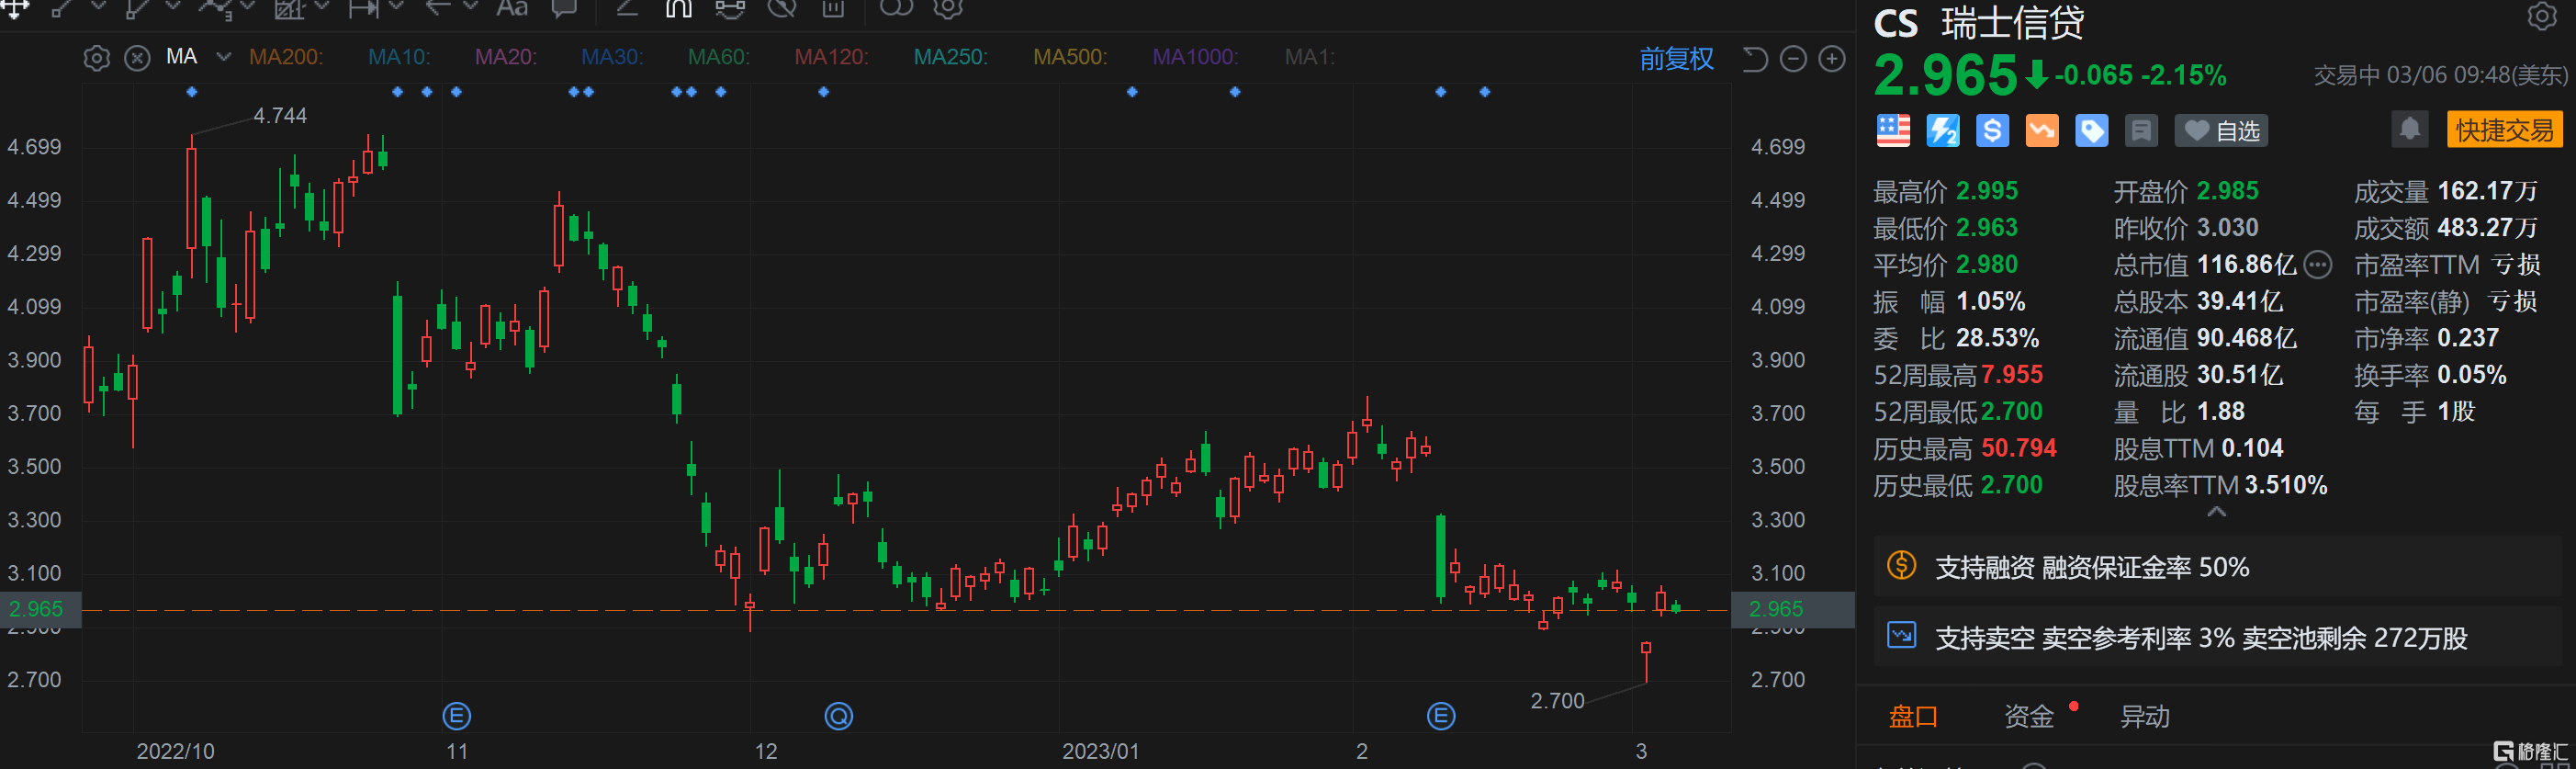Zoom in the chart with plus icon

point(1832,59)
